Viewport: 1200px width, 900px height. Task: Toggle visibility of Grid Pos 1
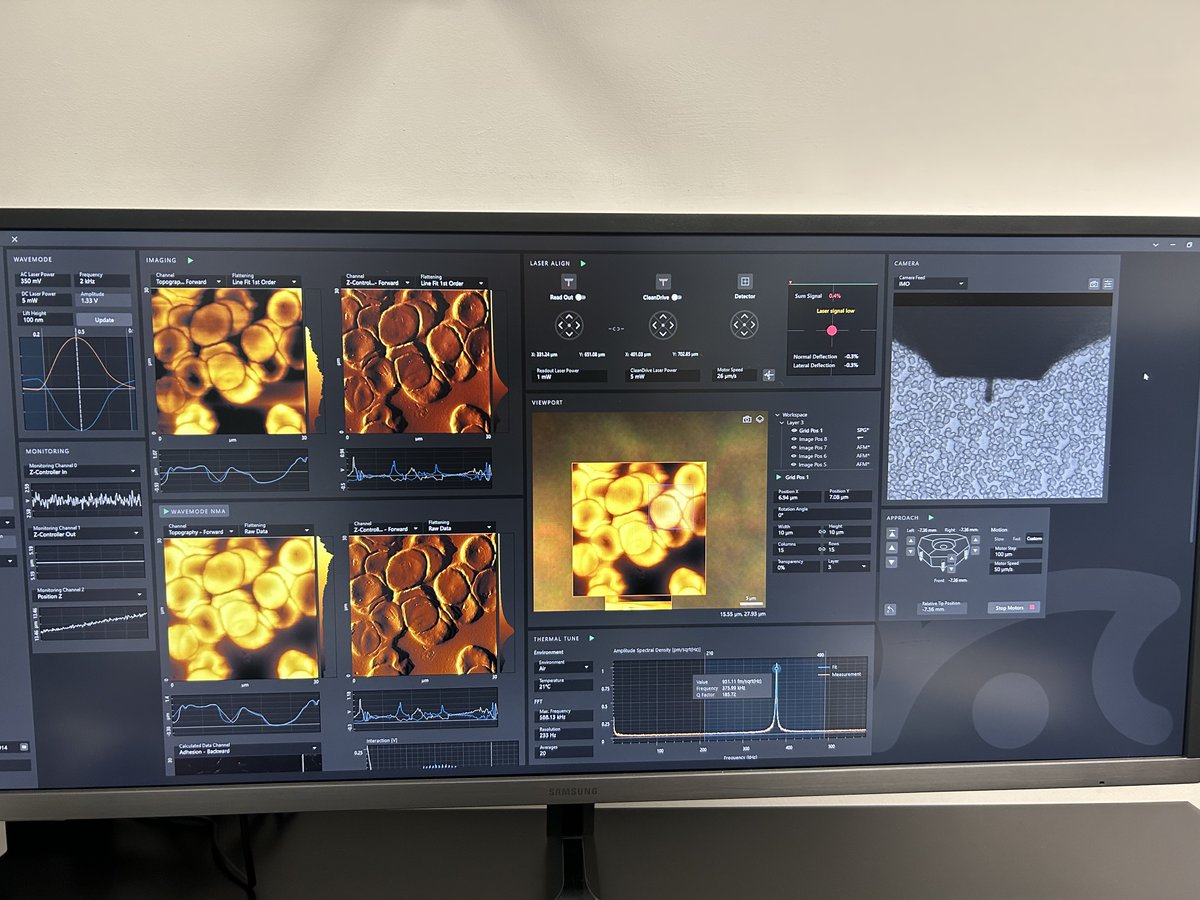coord(793,430)
